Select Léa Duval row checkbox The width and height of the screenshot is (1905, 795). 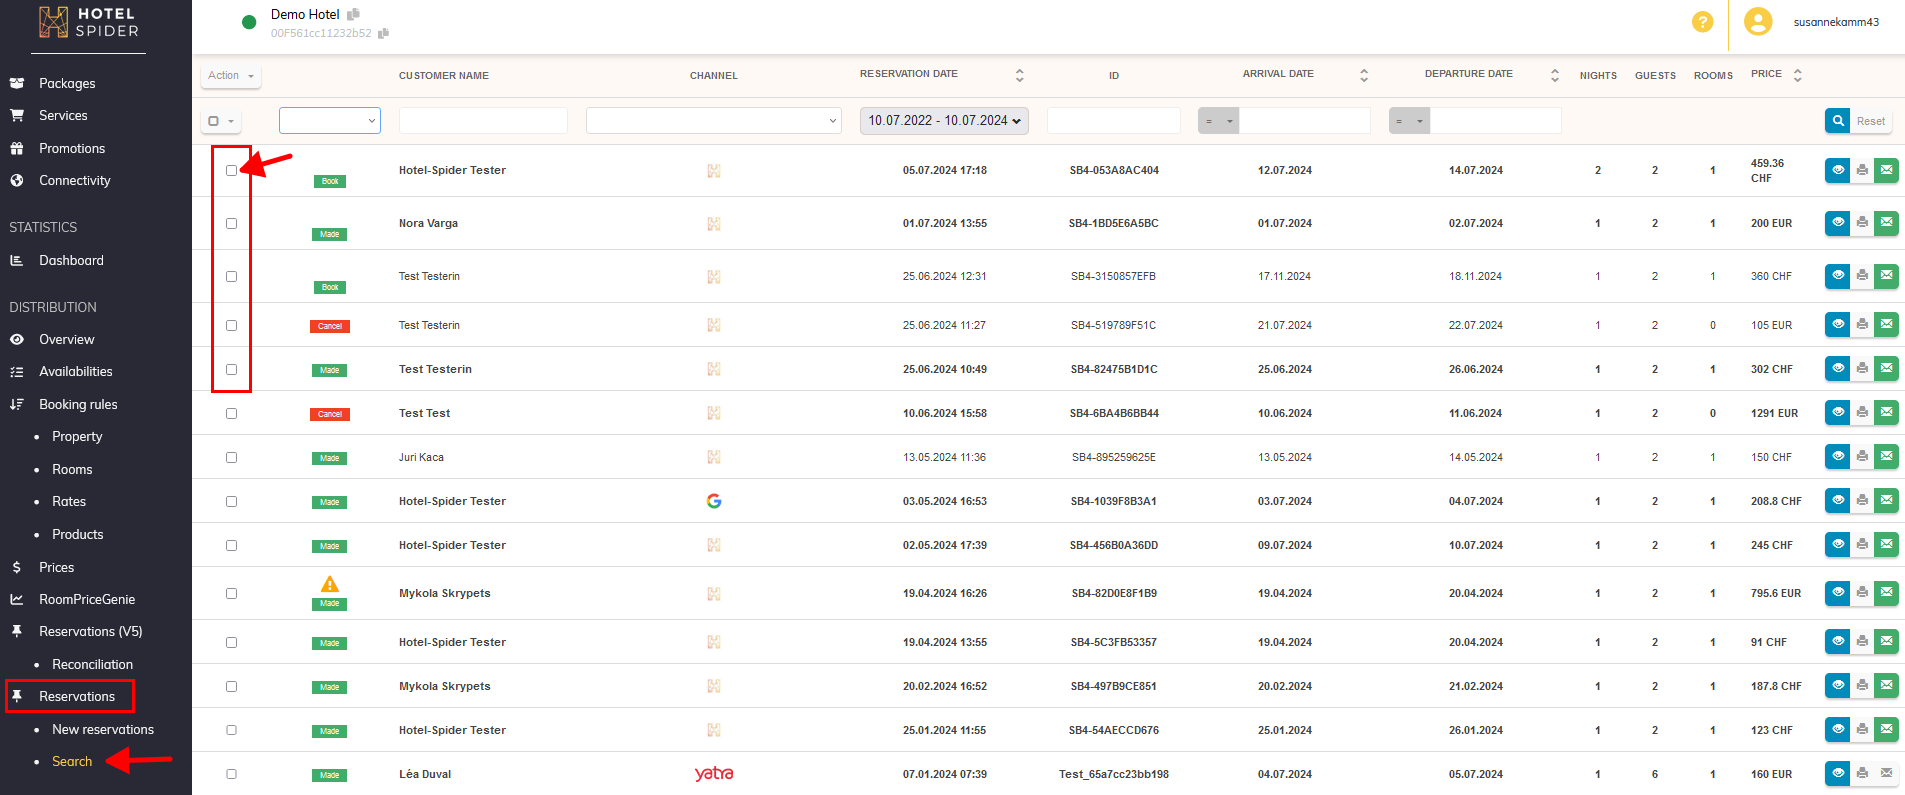point(231,774)
